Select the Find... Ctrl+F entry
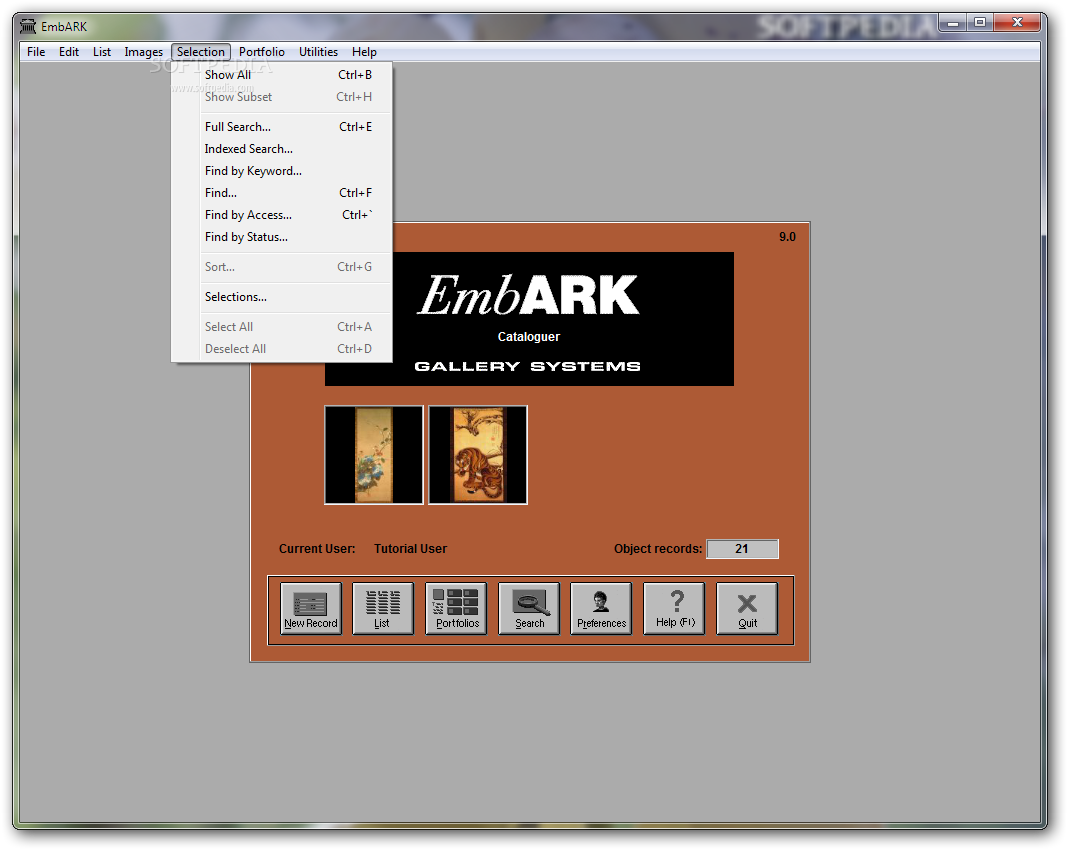This screenshot has width=1068, height=850. [x=281, y=193]
